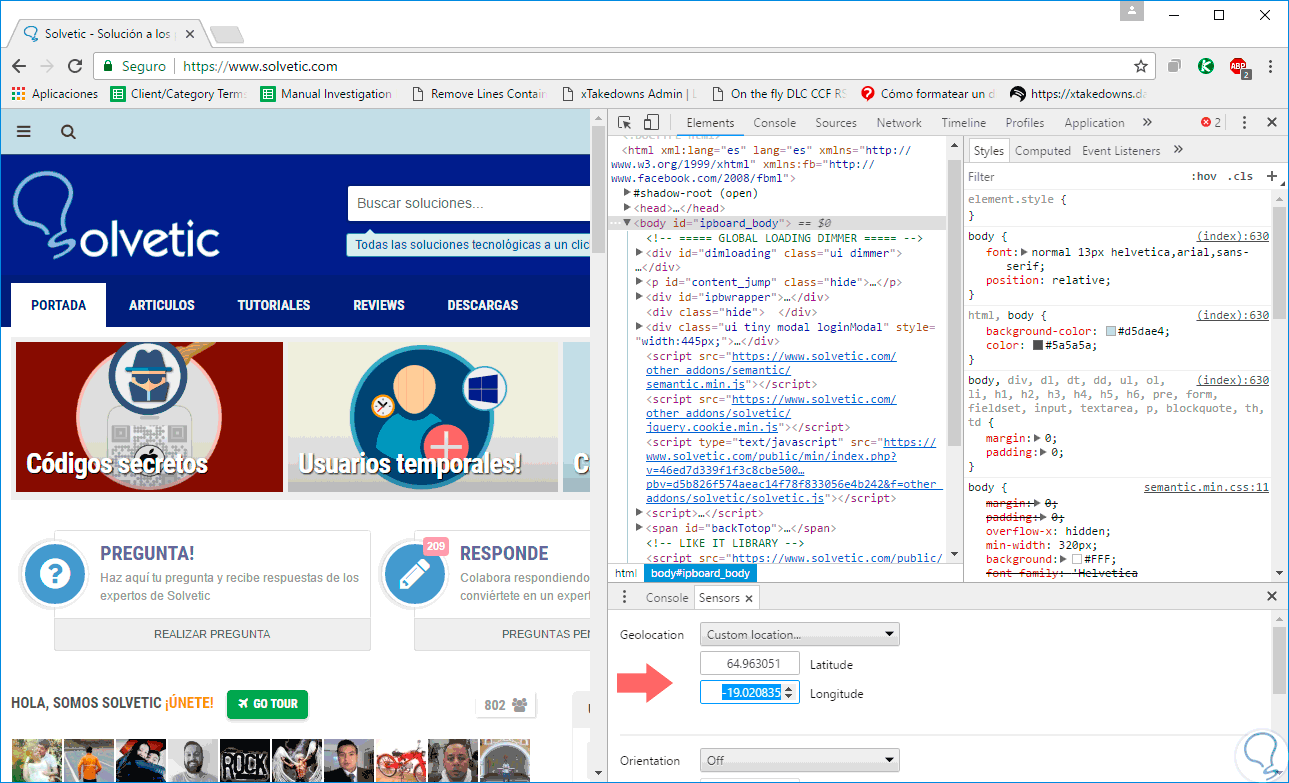Expand the #shadow-root node
Viewport: 1289px width, 783px height.
click(627, 193)
